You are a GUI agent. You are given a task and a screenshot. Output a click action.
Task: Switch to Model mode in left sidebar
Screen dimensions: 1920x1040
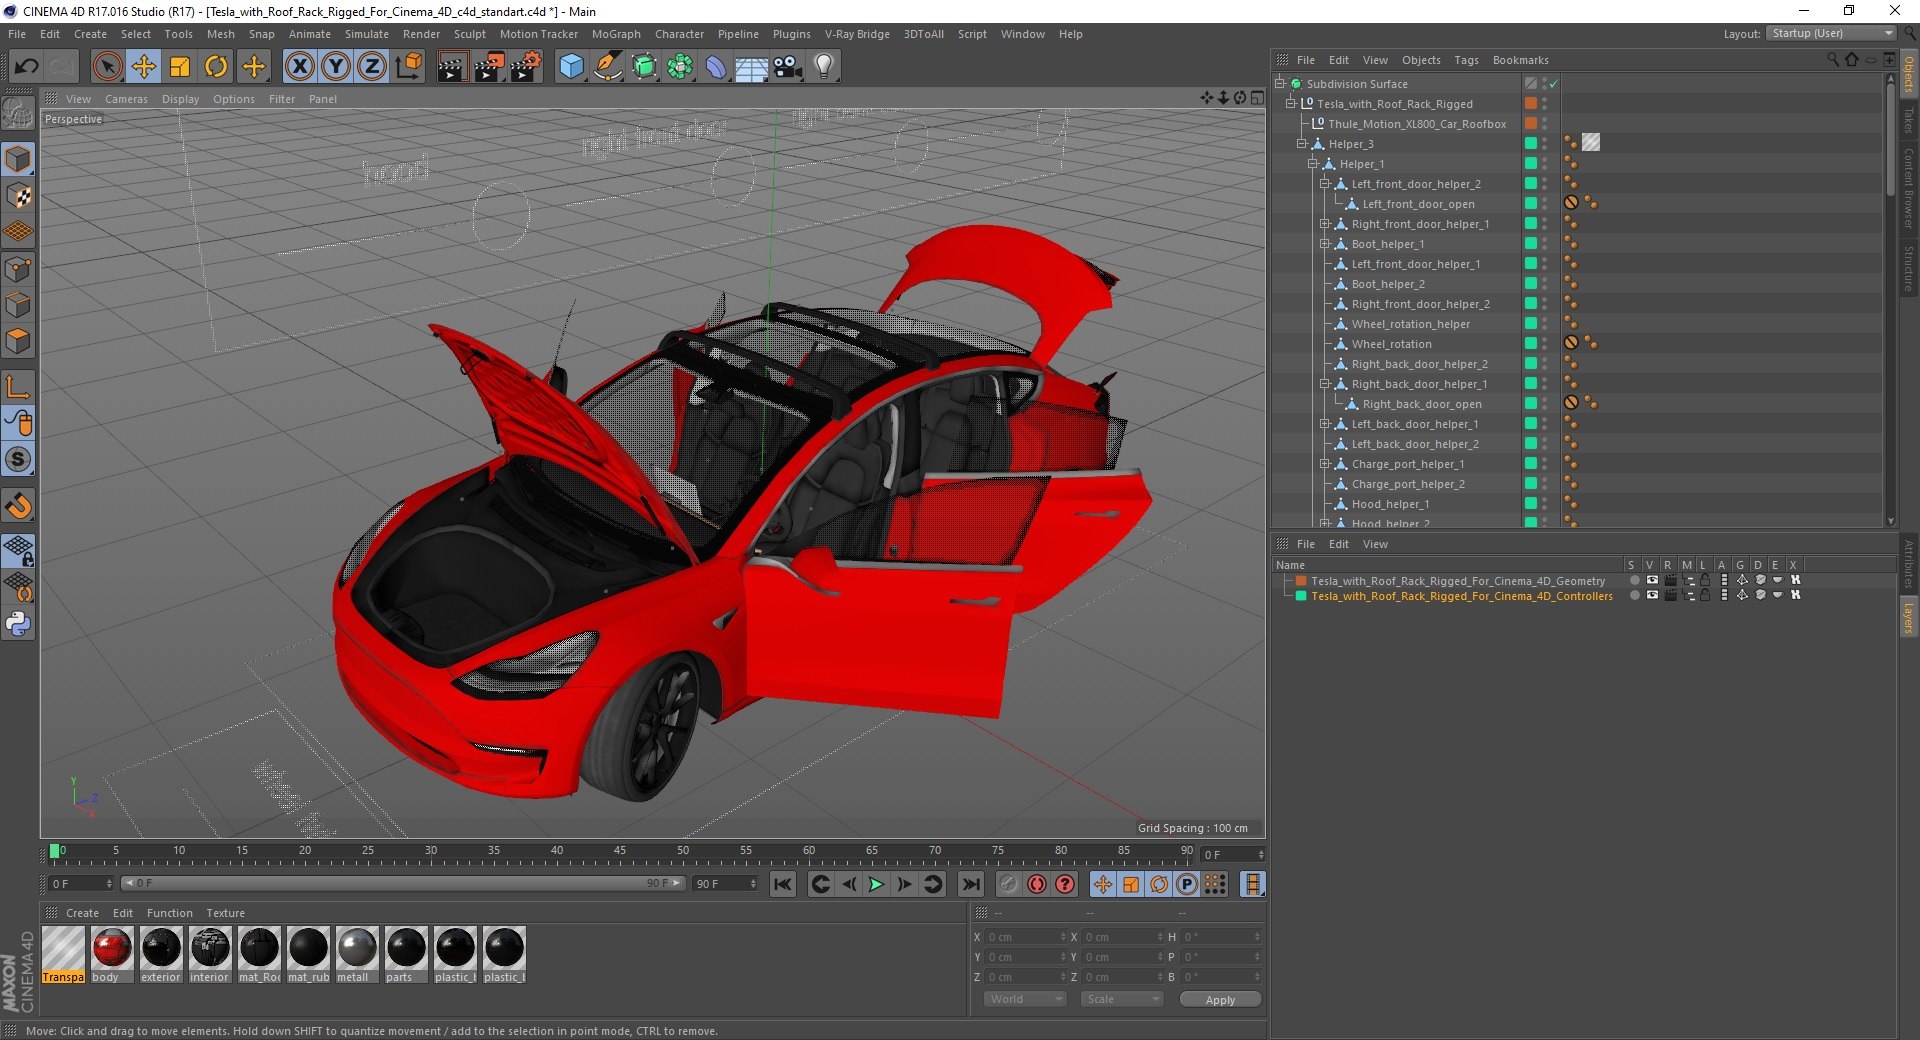(x=18, y=159)
